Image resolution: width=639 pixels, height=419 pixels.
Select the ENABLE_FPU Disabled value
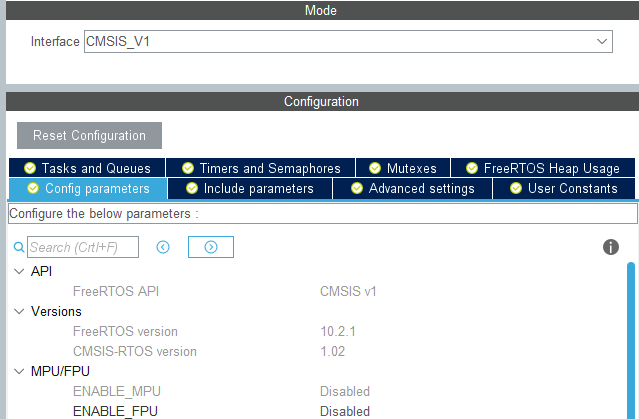coord(345,411)
